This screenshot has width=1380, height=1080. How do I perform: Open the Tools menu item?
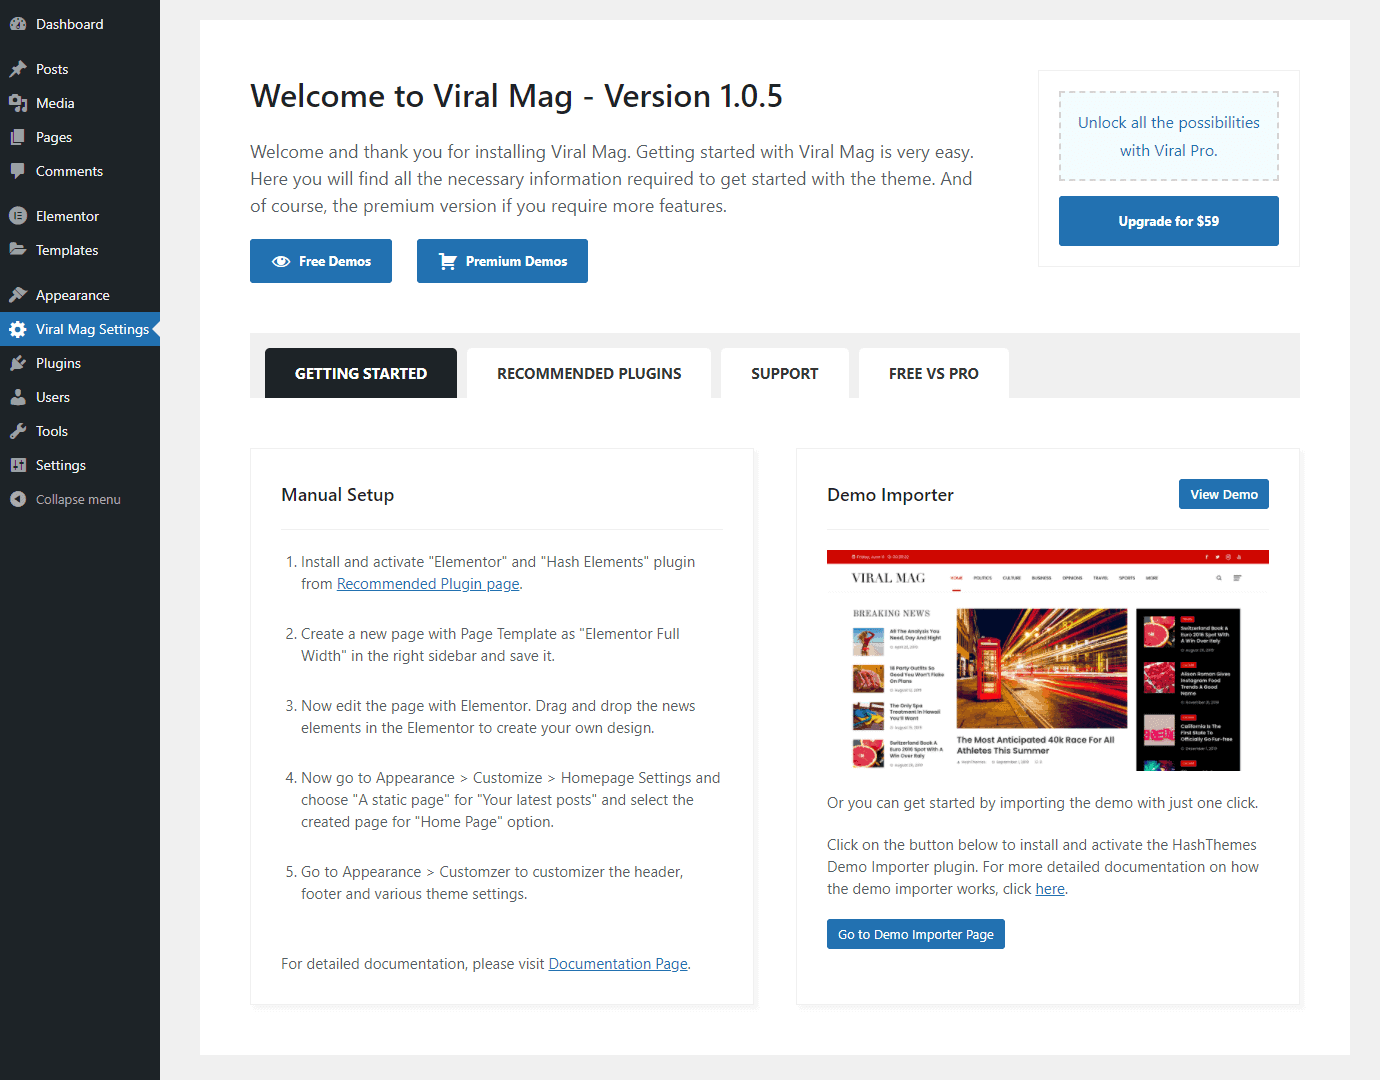[80, 431]
